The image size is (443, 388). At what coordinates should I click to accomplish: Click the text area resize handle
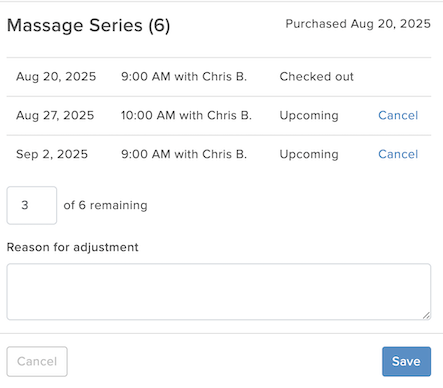[x=426, y=315]
